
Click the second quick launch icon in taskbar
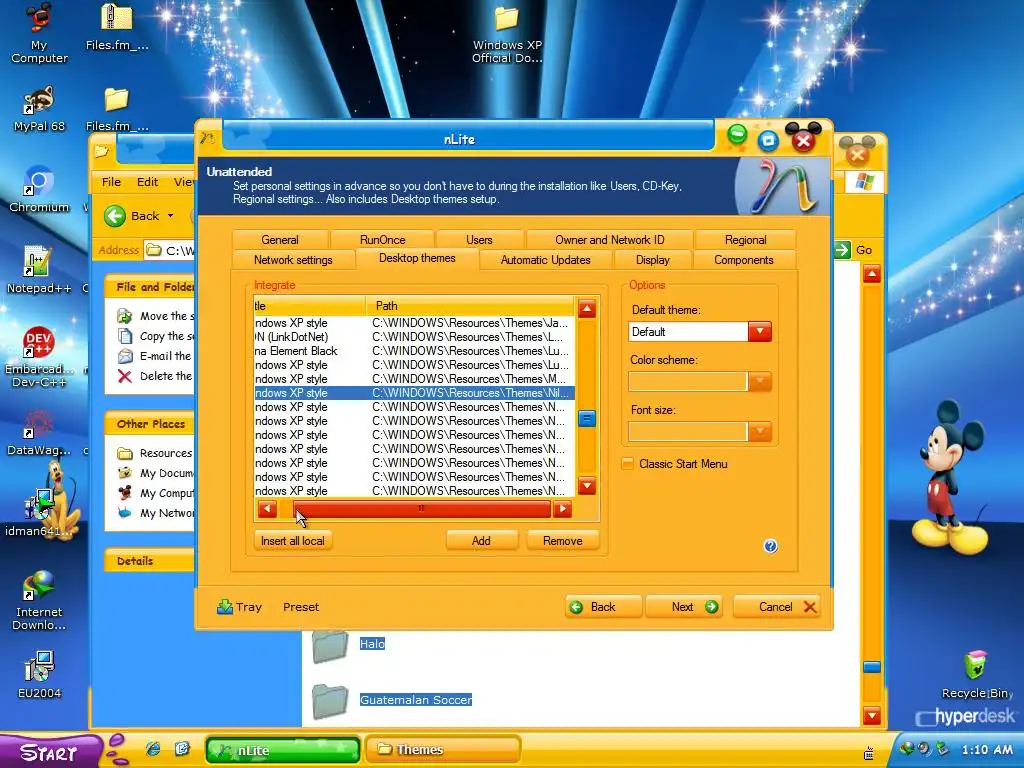(182, 749)
